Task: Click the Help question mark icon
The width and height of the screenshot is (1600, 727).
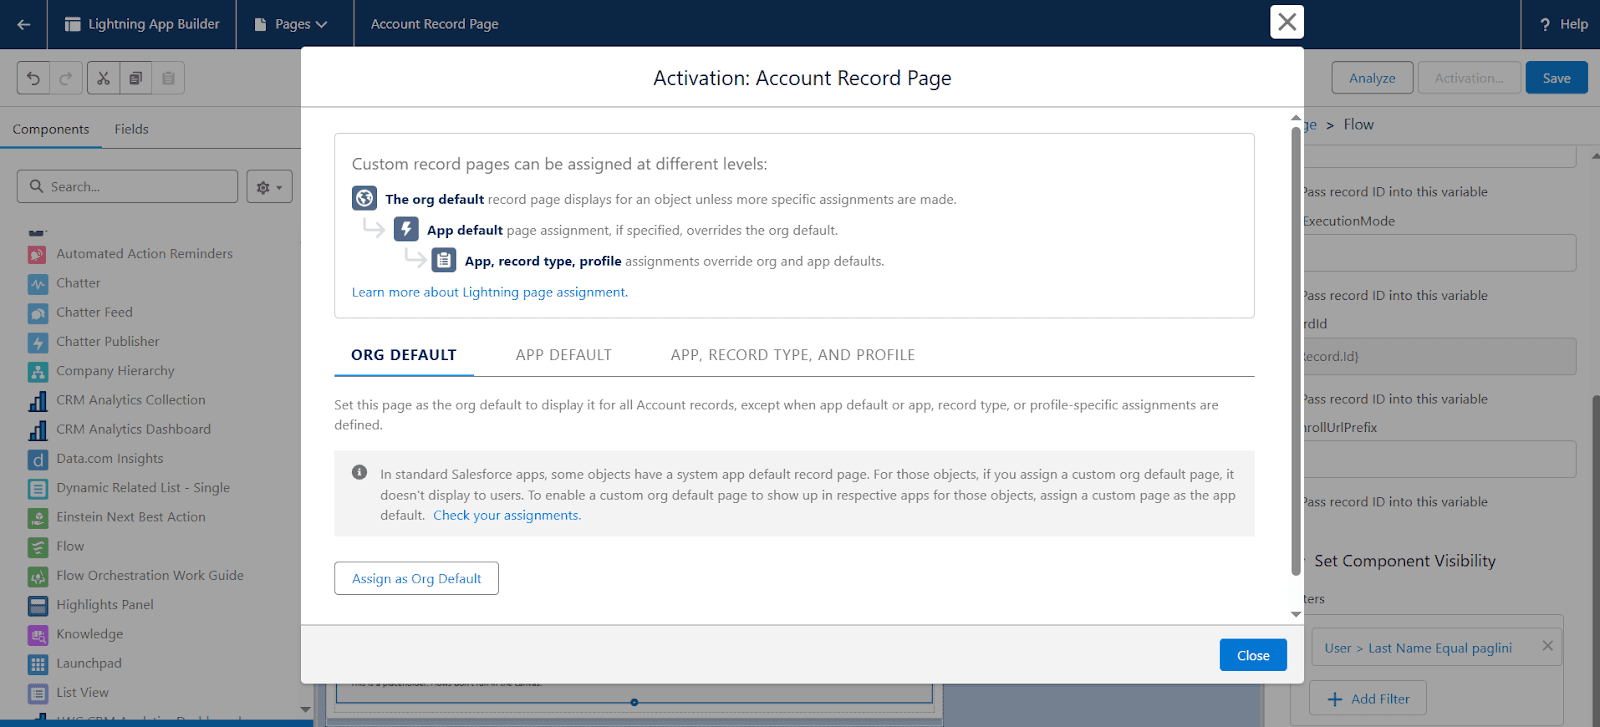Action: pyautogui.click(x=1545, y=24)
